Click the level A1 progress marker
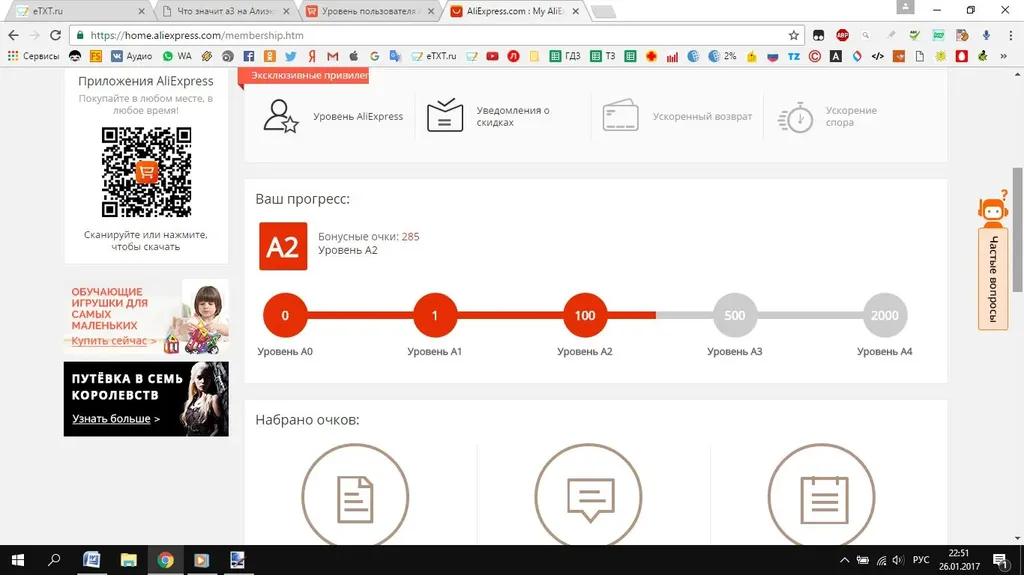Screen dimensions: 1024x575 click(435, 316)
